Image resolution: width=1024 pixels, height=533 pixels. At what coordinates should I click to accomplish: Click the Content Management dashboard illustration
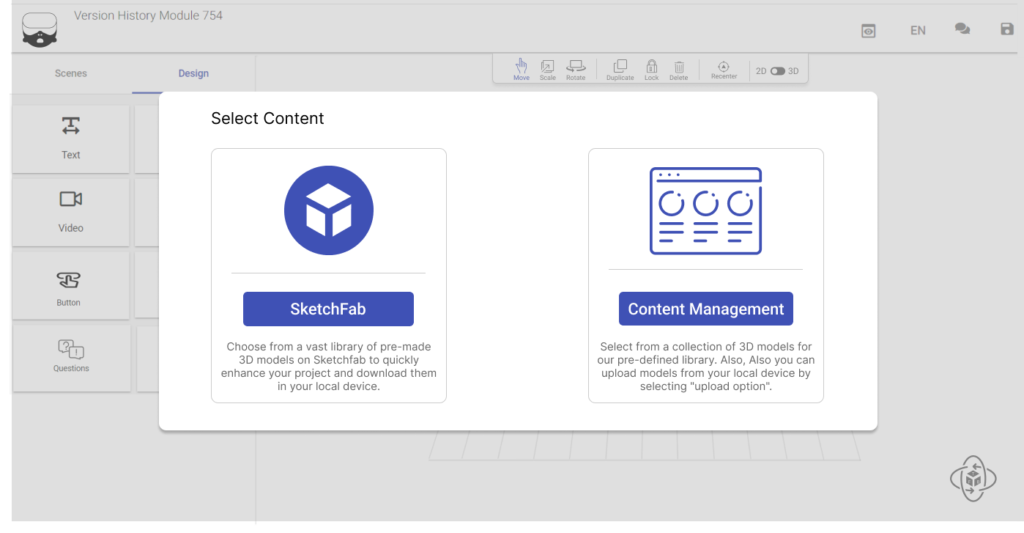point(705,211)
